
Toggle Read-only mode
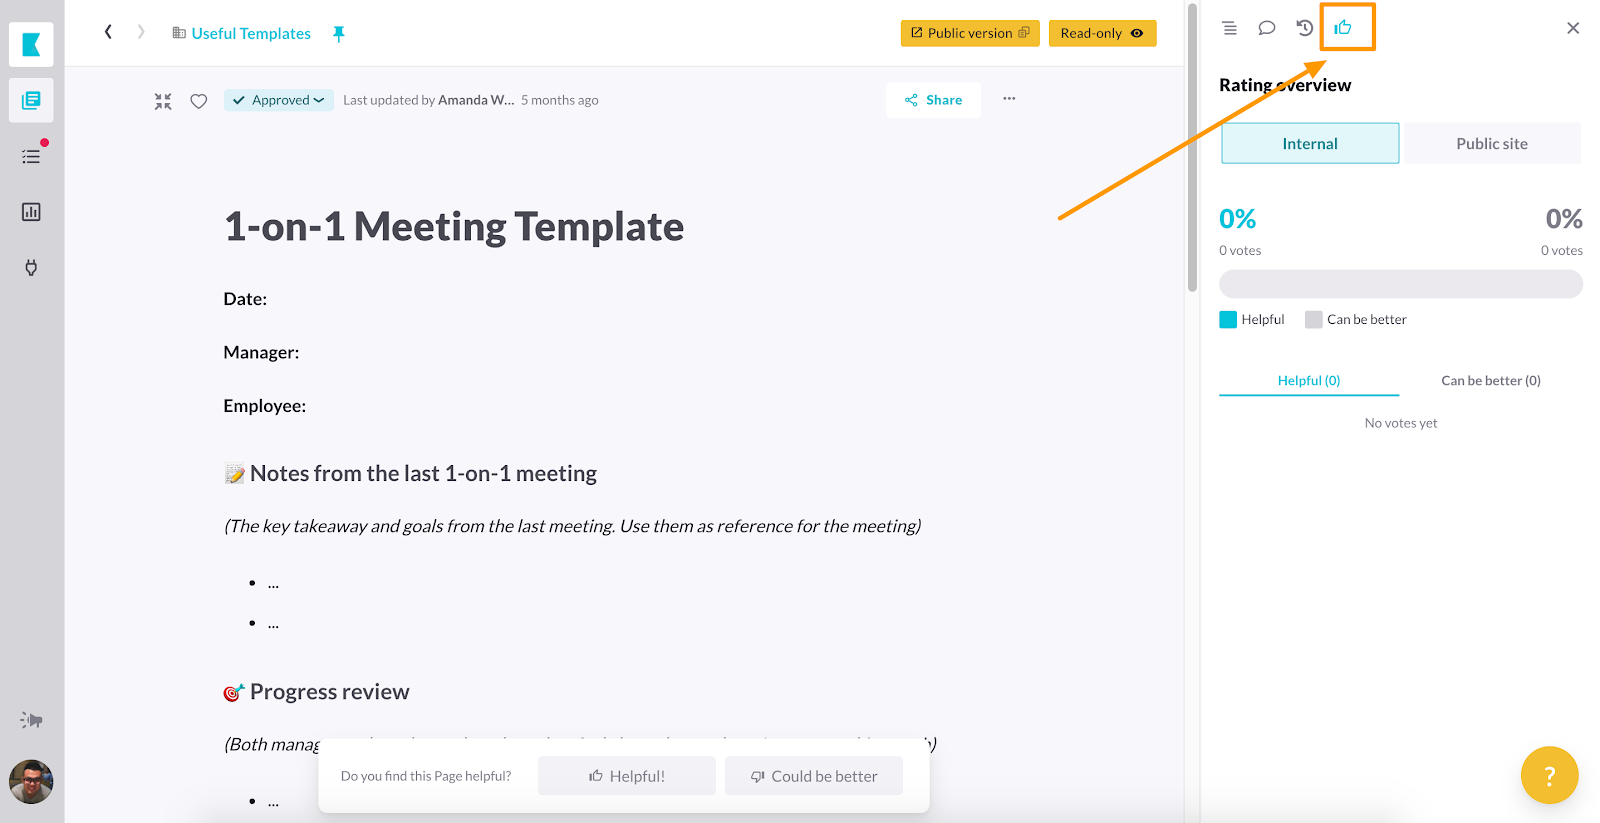point(1102,33)
